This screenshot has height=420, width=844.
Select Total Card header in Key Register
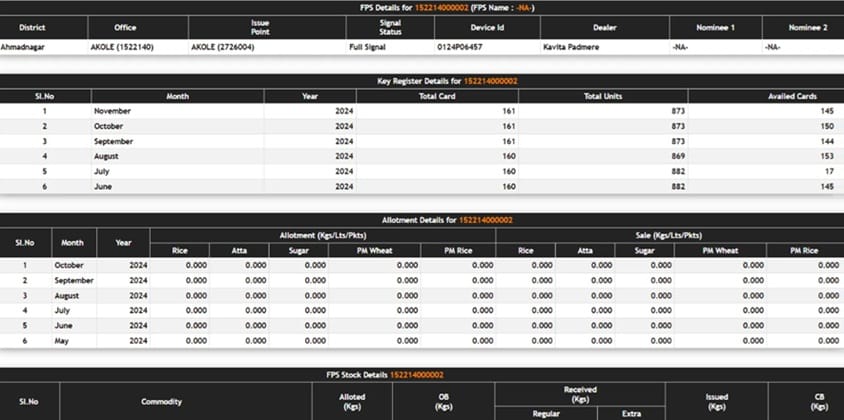tap(437, 96)
